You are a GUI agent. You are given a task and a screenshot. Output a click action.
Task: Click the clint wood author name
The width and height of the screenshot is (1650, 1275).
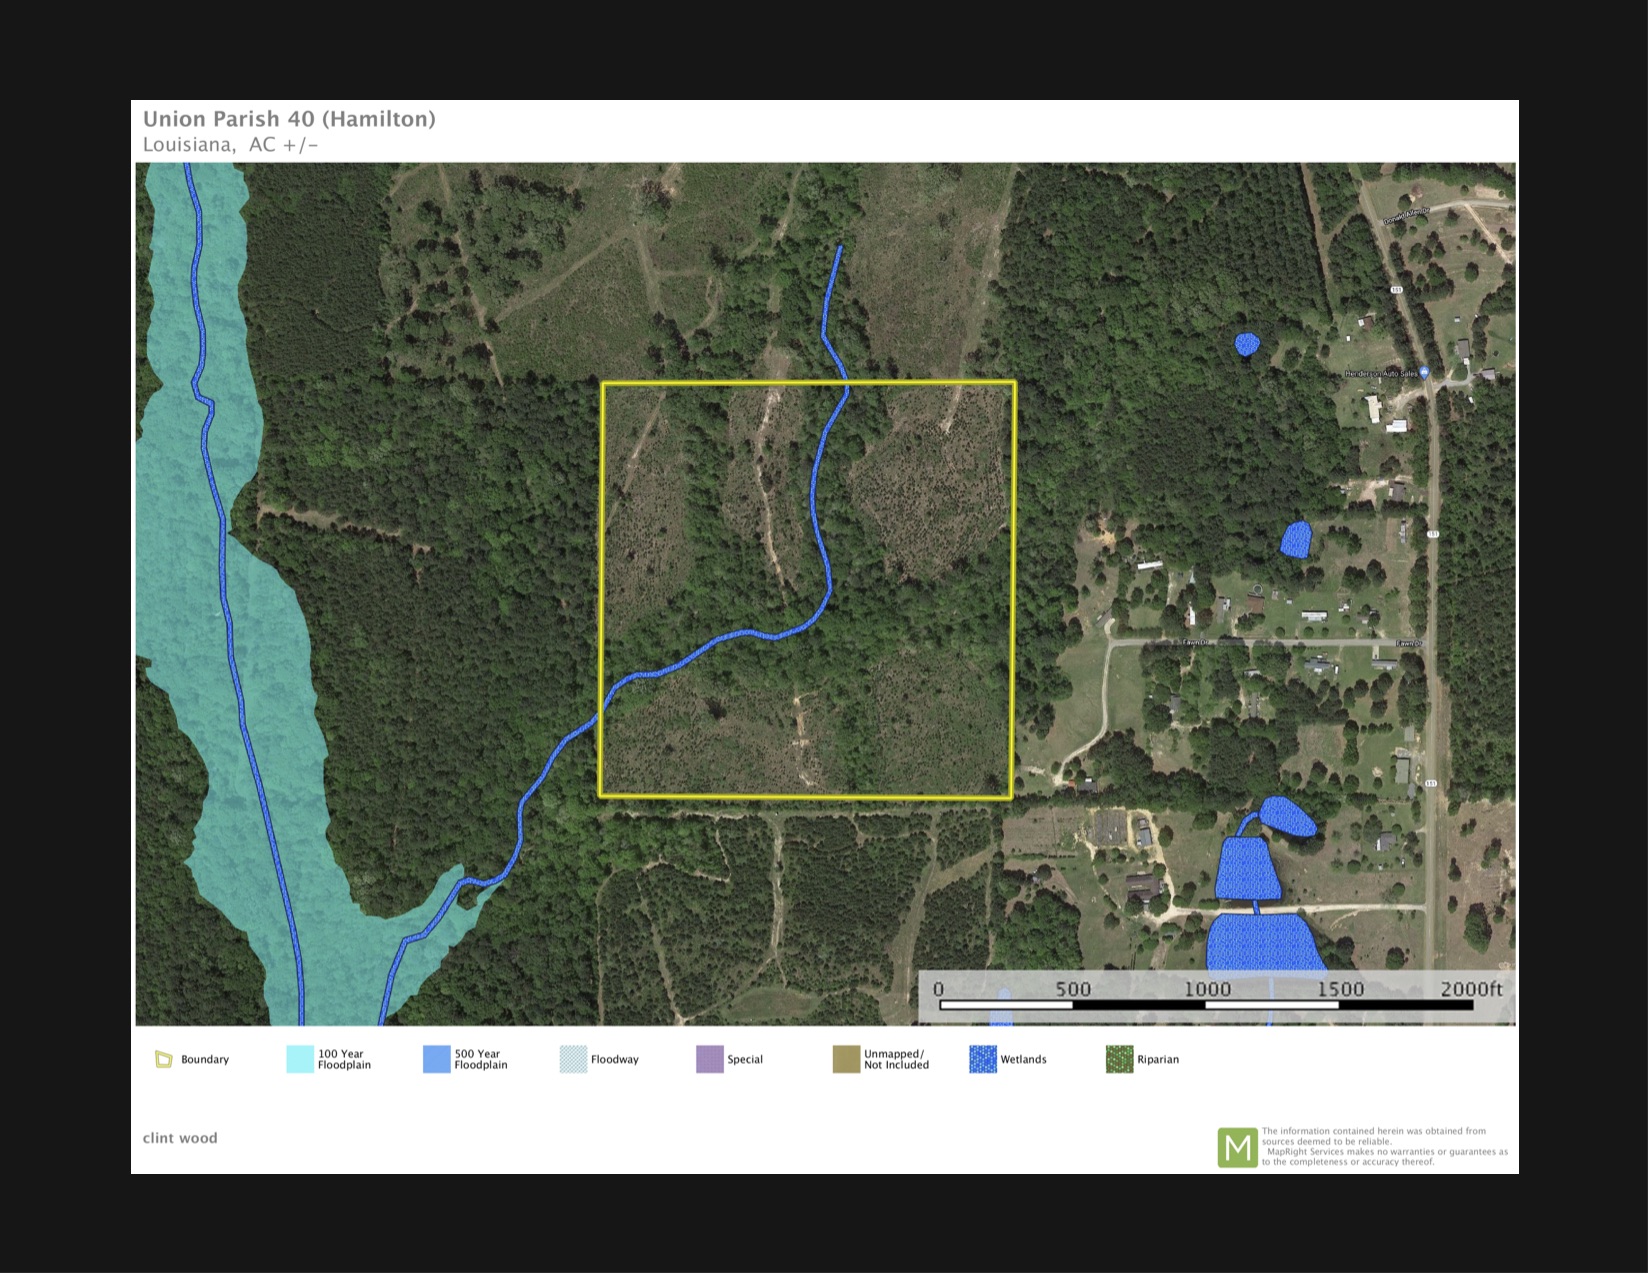(x=180, y=1138)
